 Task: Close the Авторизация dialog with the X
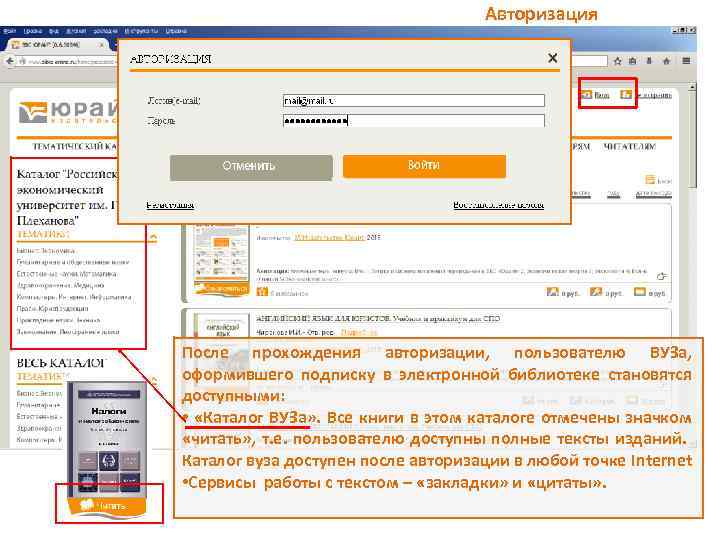(553, 58)
